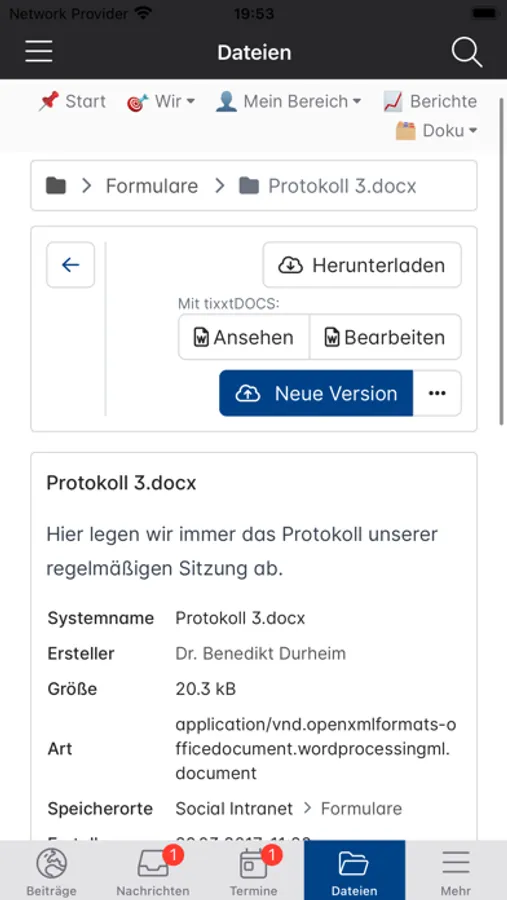Expand the Mein Bereich dropdown
507x900 pixels.
point(288,102)
